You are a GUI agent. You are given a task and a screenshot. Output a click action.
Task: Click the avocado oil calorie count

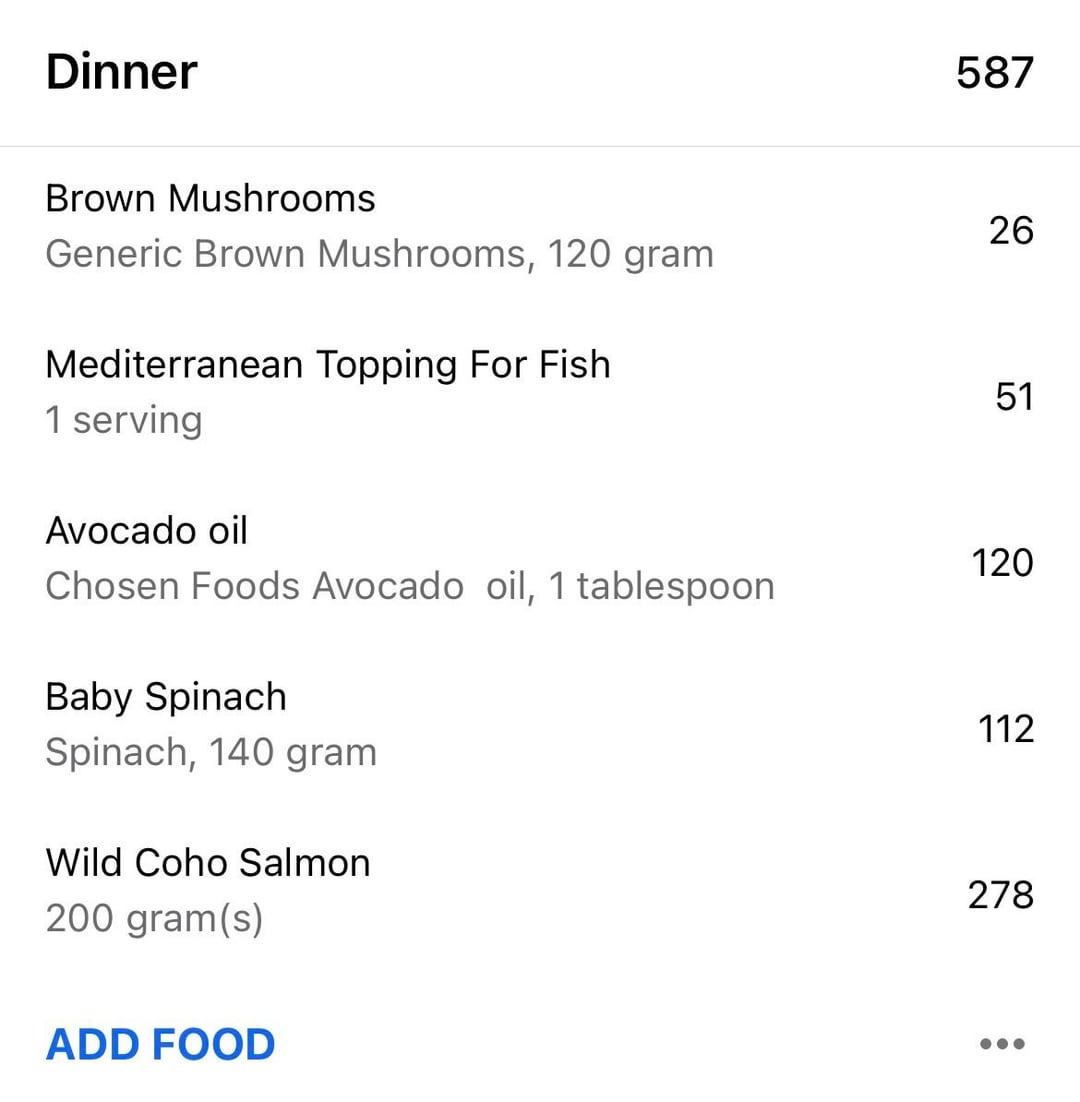point(1002,563)
